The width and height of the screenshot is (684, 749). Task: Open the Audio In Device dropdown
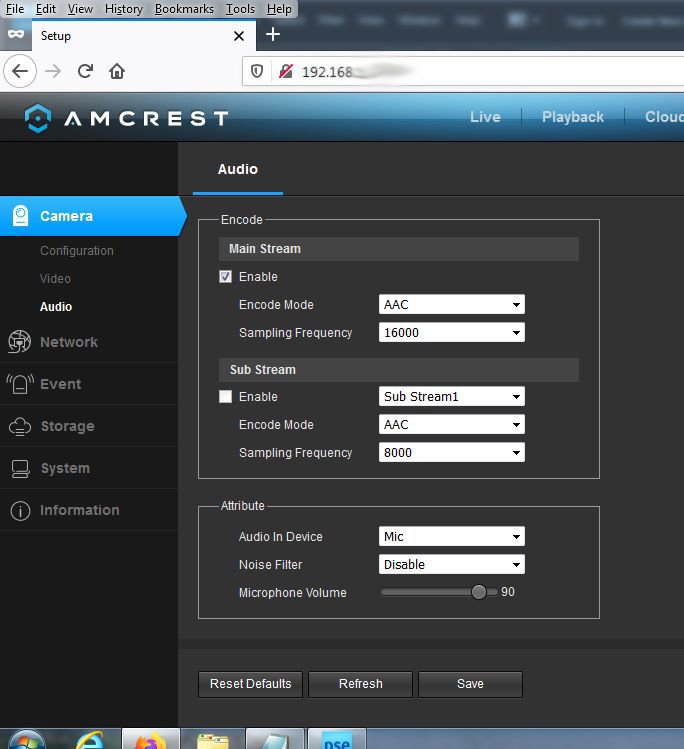click(451, 536)
